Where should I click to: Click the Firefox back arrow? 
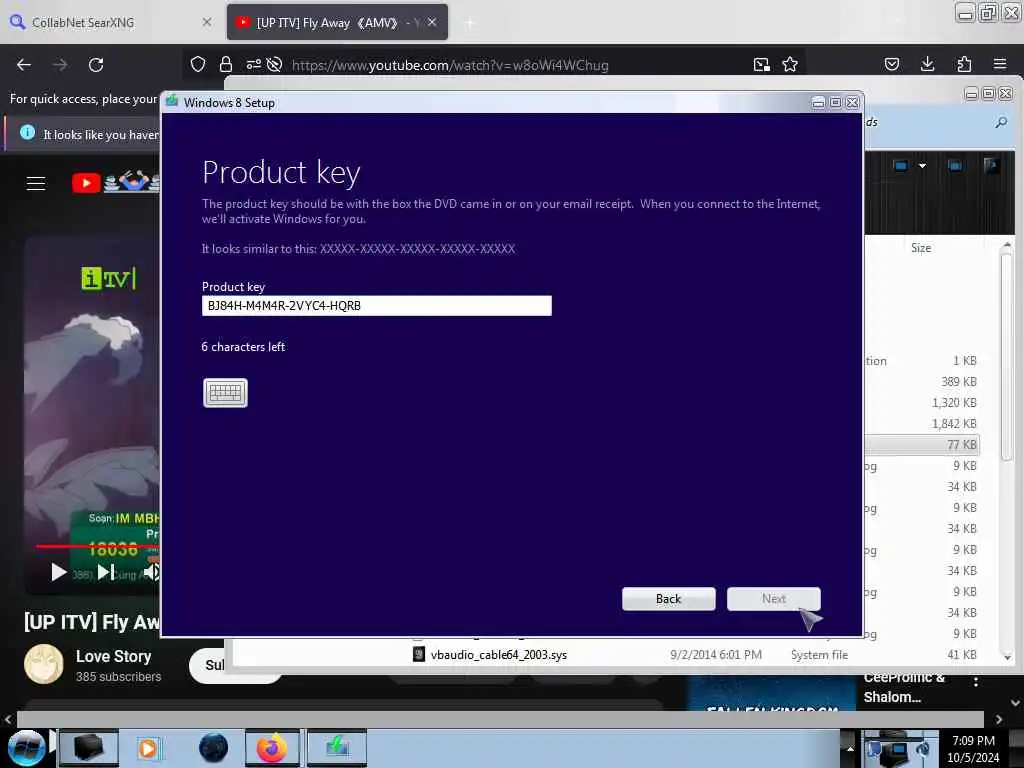24,65
